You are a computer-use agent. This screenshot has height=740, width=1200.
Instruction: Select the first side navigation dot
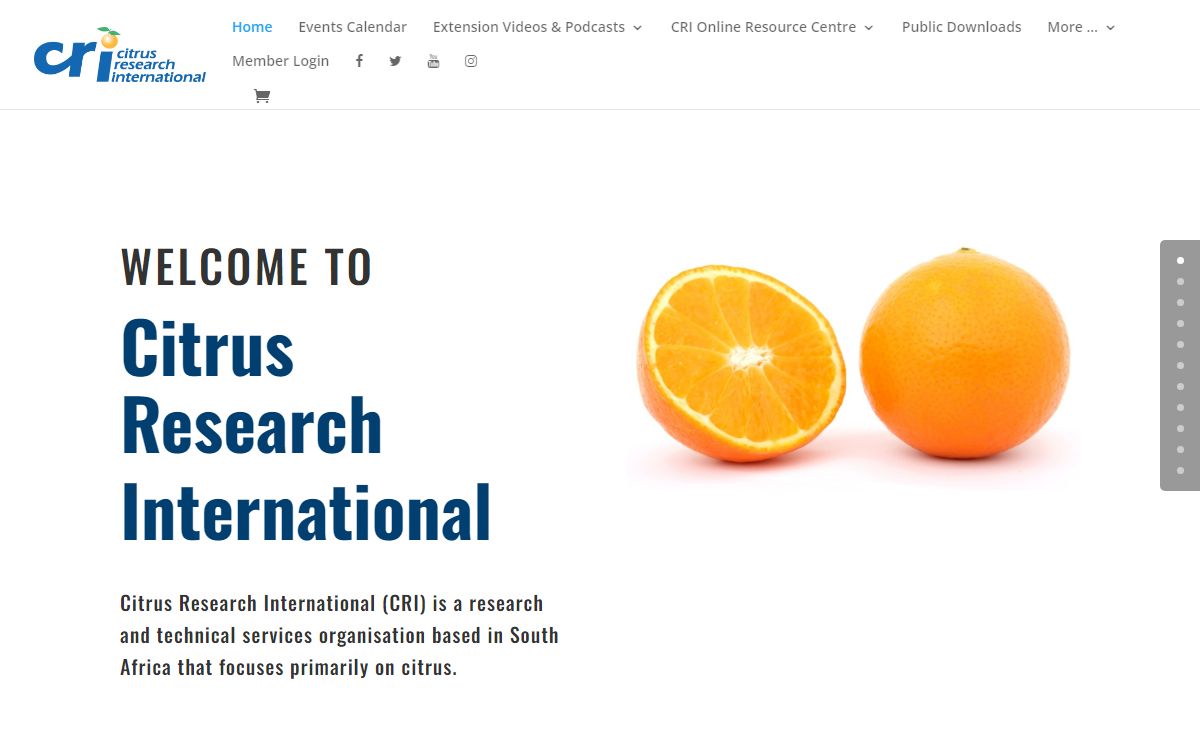pyautogui.click(x=1180, y=260)
